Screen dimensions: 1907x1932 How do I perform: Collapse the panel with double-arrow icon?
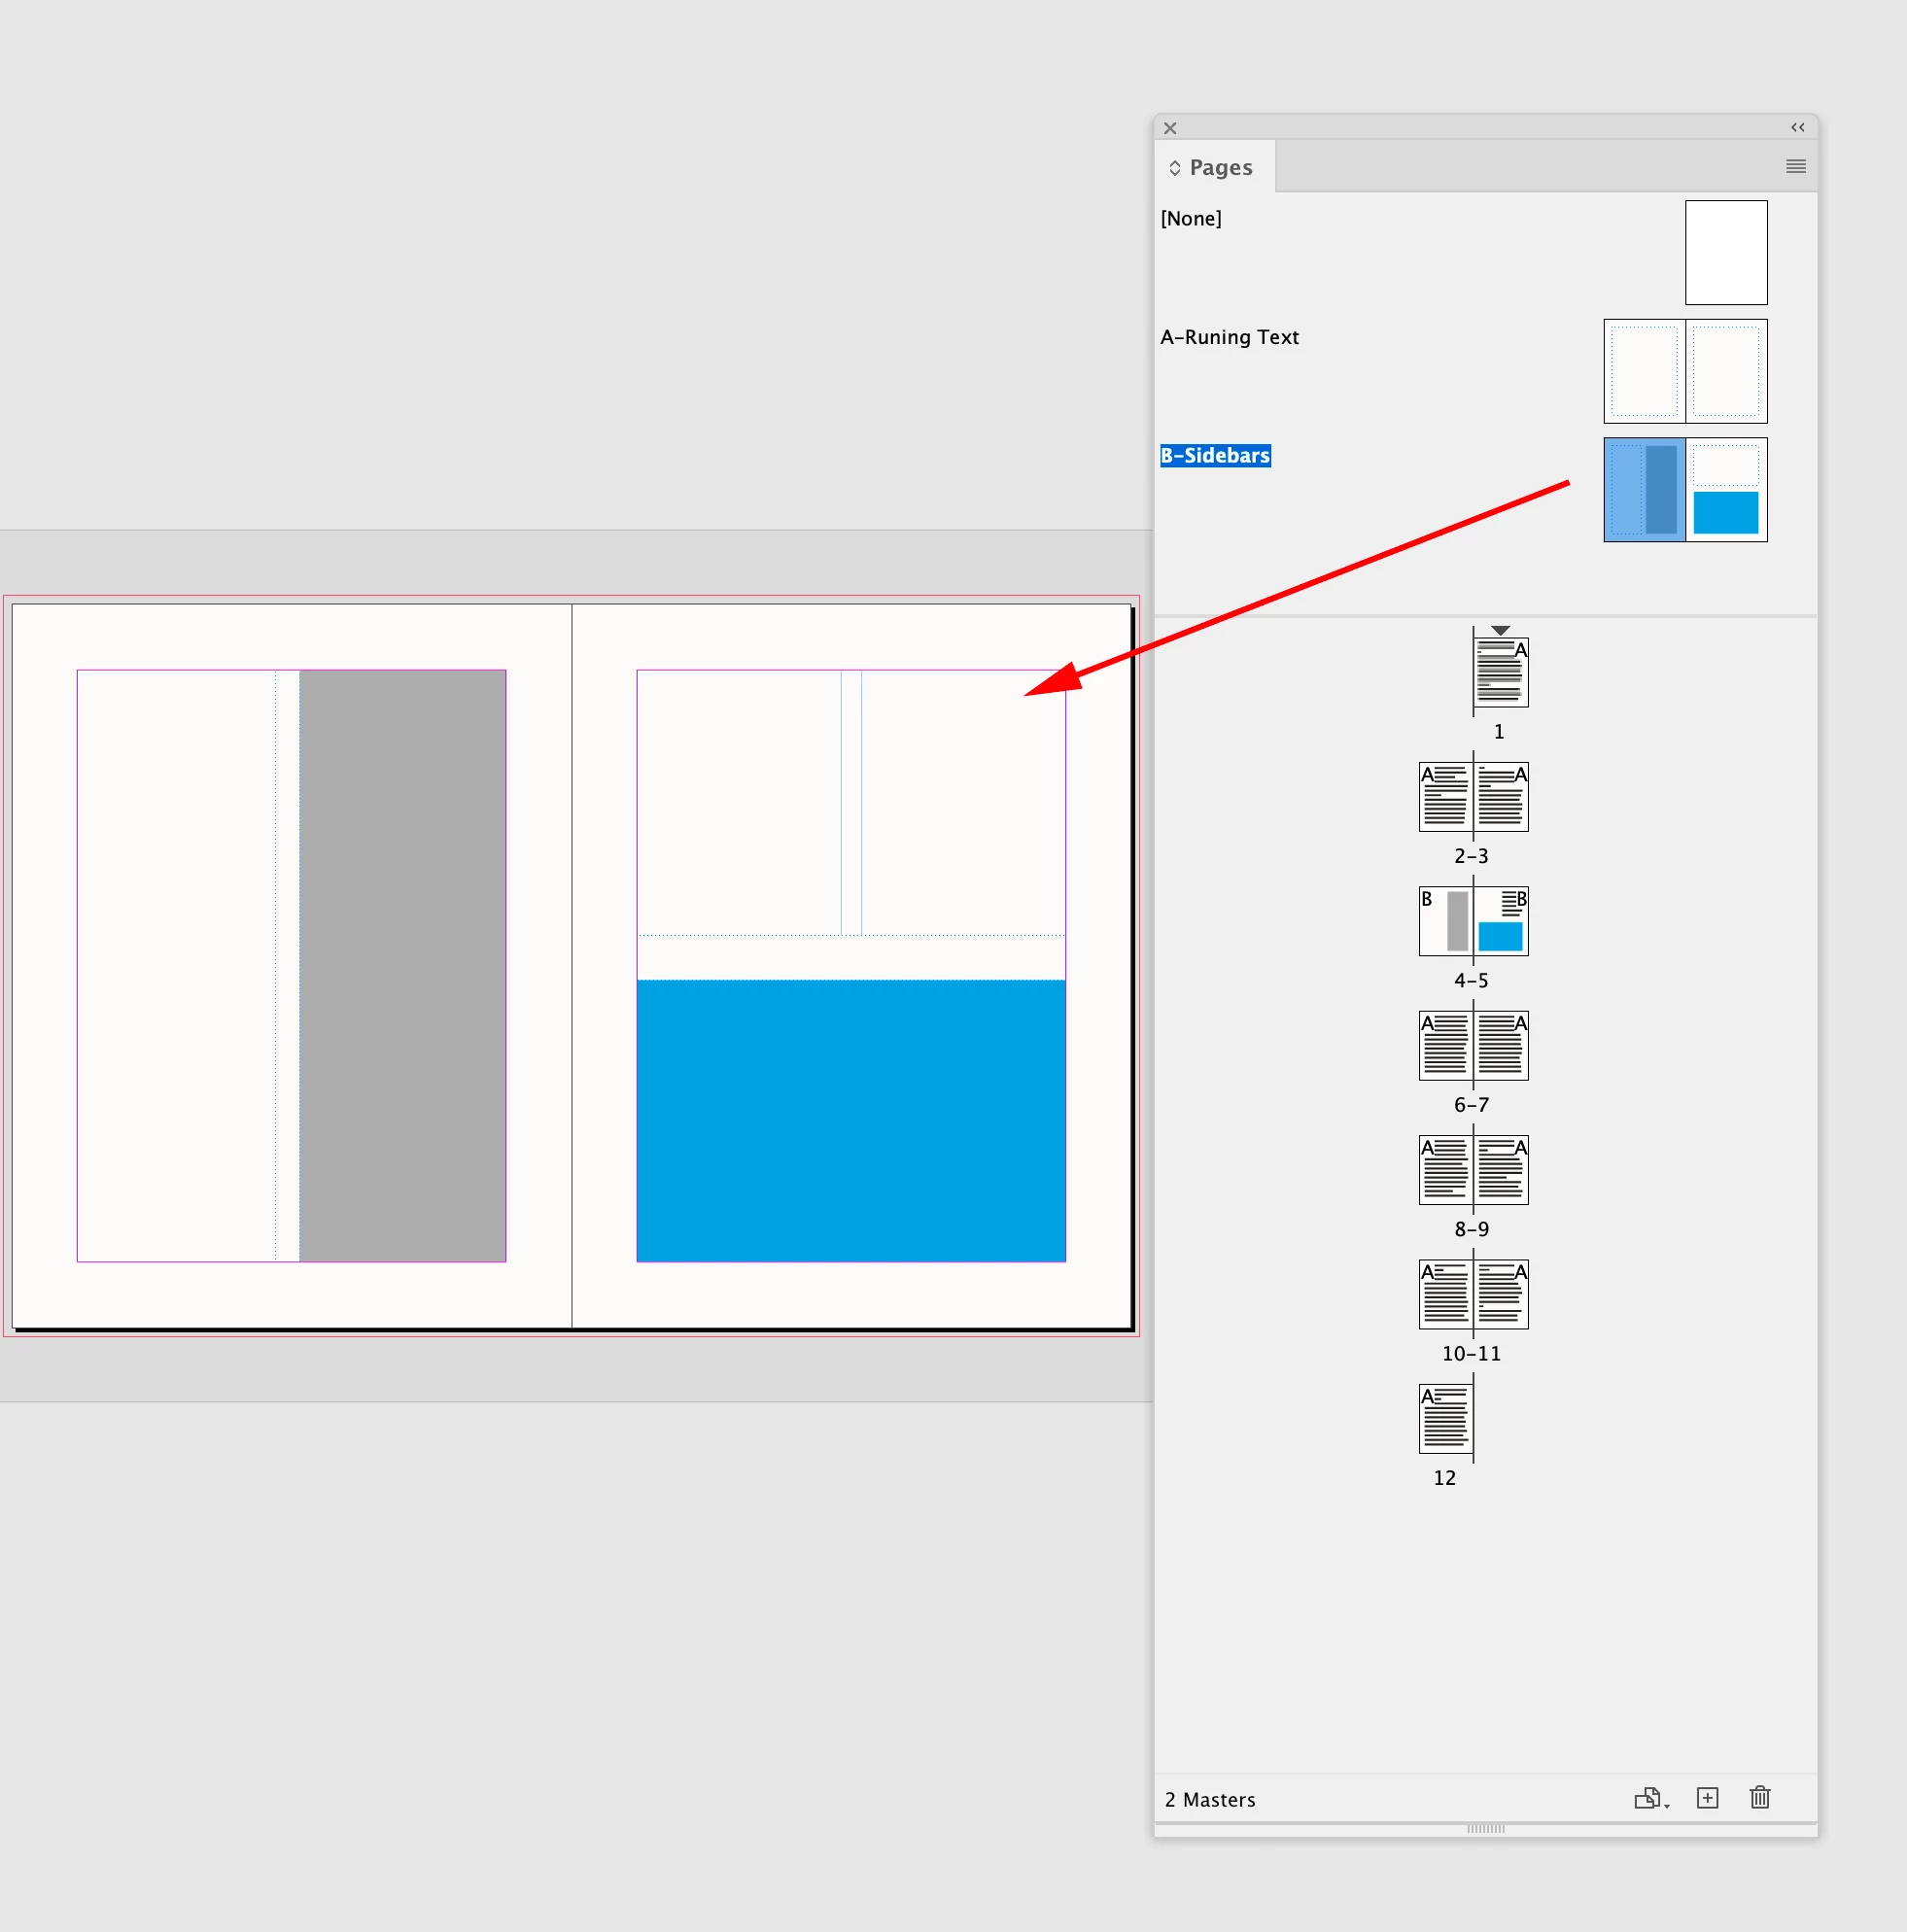click(x=1798, y=127)
